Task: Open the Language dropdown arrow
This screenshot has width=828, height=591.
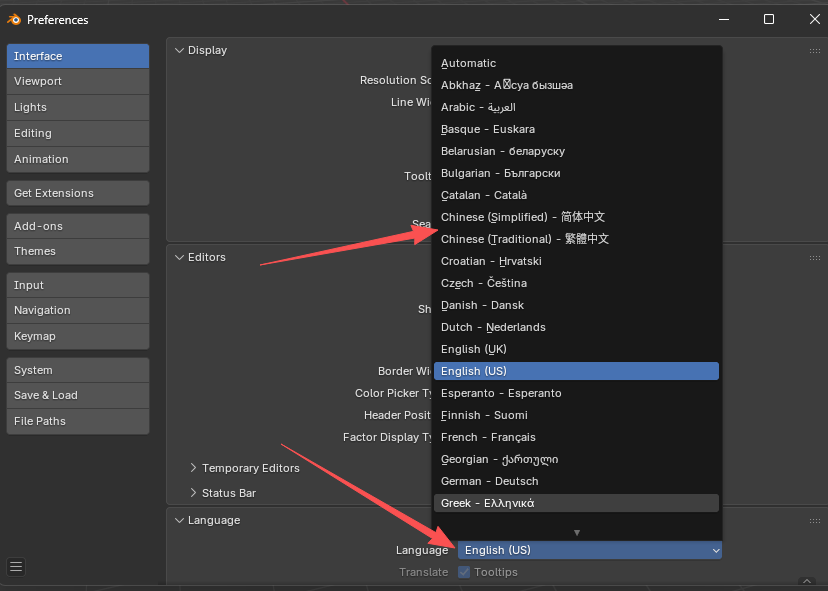Action: (716, 550)
